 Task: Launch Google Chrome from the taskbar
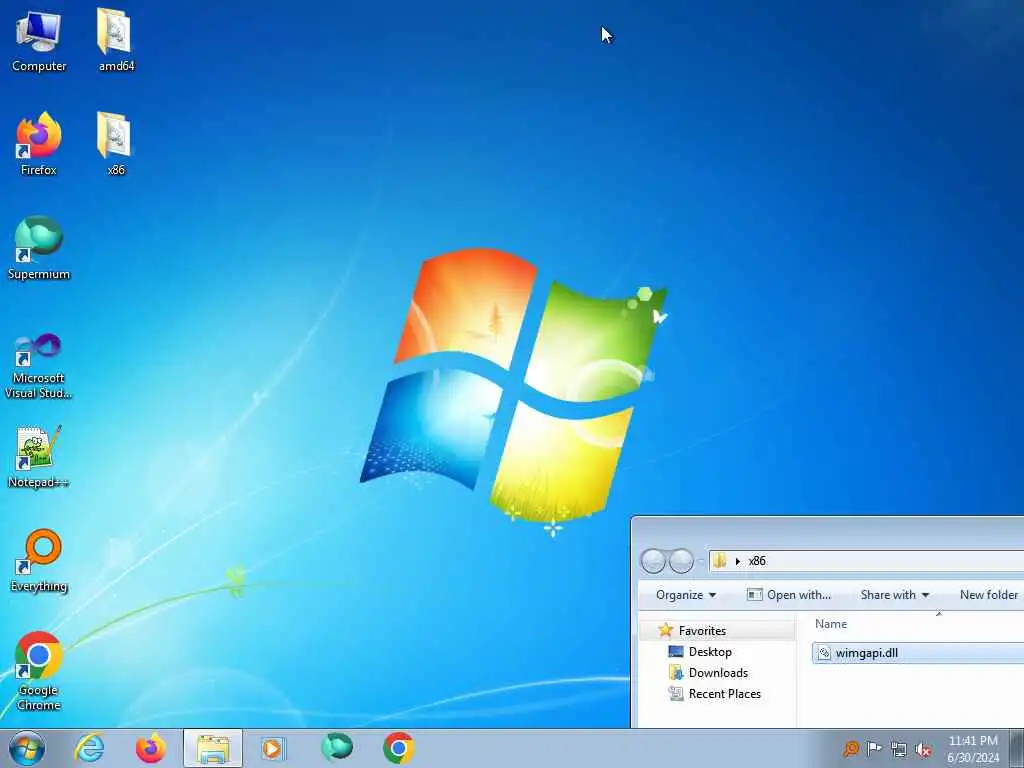point(398,748)
